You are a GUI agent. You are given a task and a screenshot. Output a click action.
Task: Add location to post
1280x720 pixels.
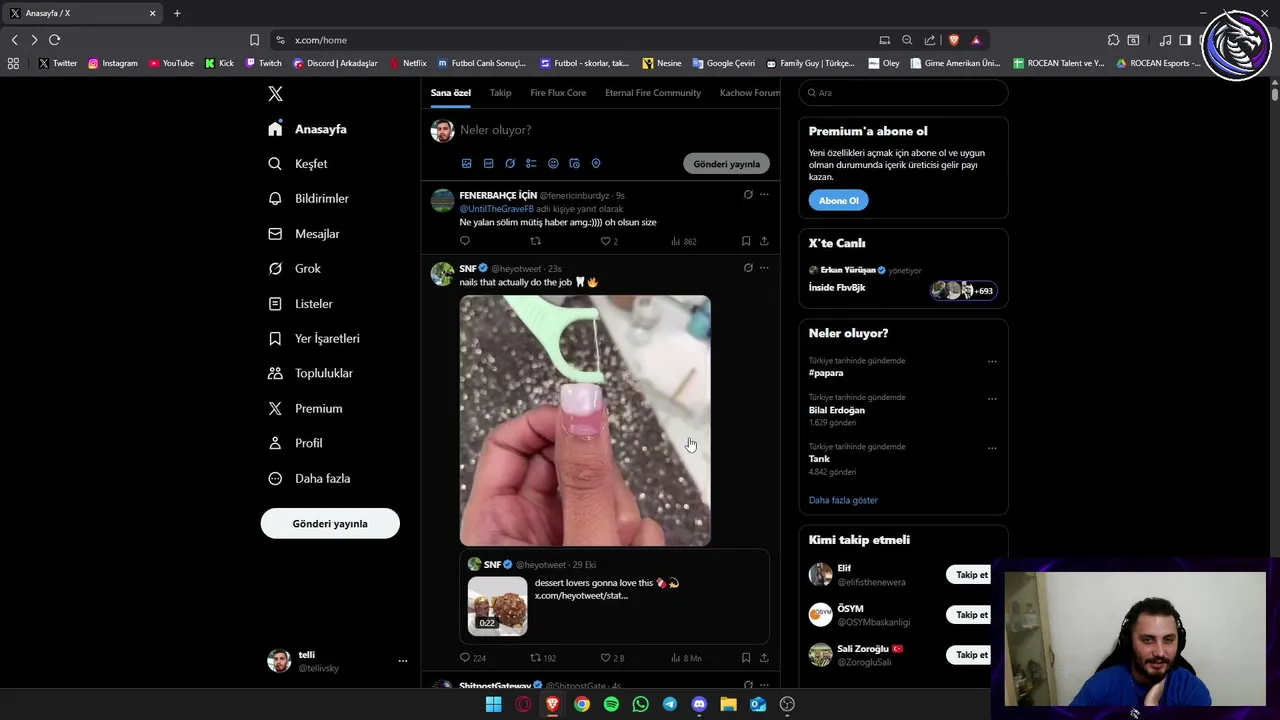point(596,163)
